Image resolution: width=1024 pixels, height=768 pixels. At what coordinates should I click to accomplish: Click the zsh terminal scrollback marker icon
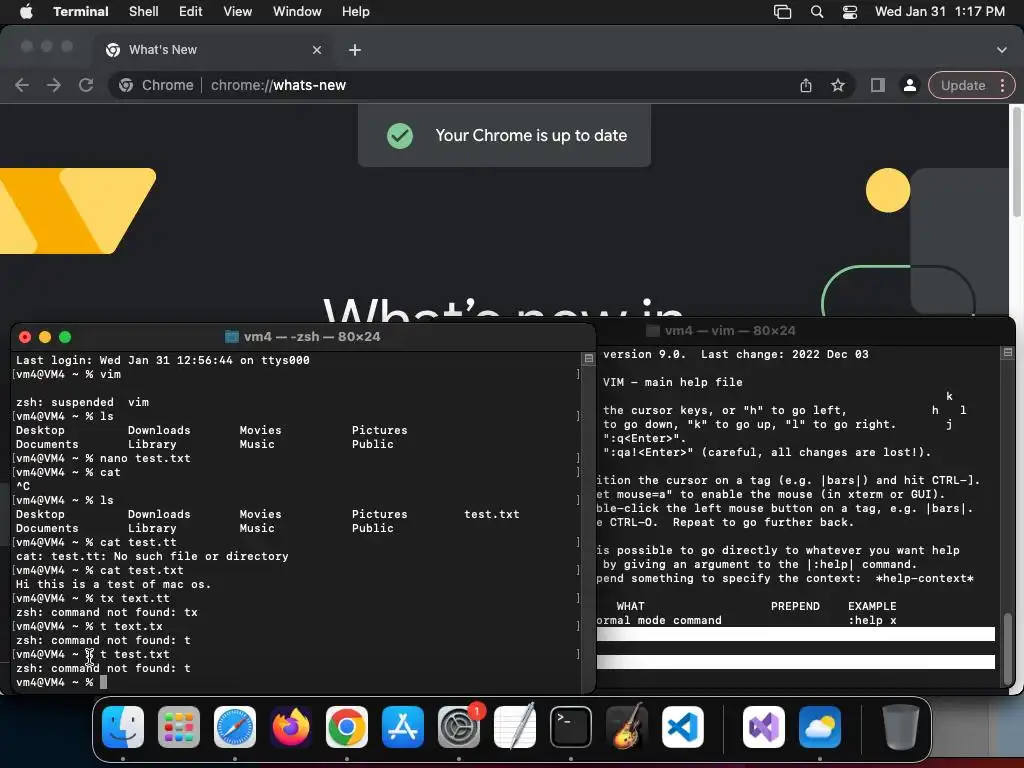point(588,359)
